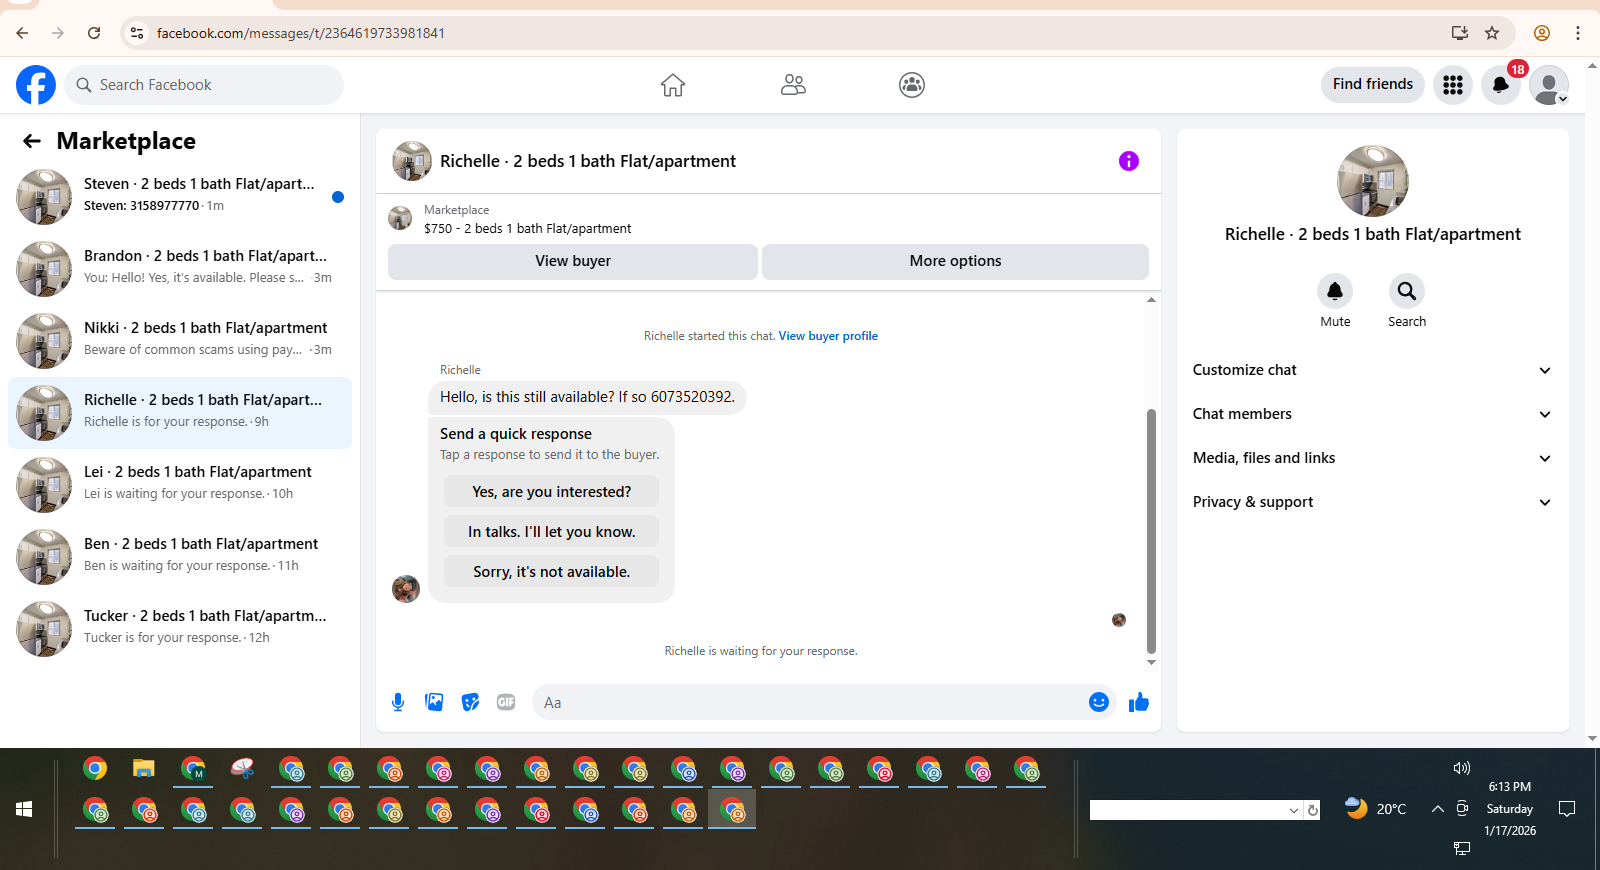This screenshot has width=1600, height=870.
Task: Send quick reply 'Yes, are you interested?'
Action: (x=551, y=492)
